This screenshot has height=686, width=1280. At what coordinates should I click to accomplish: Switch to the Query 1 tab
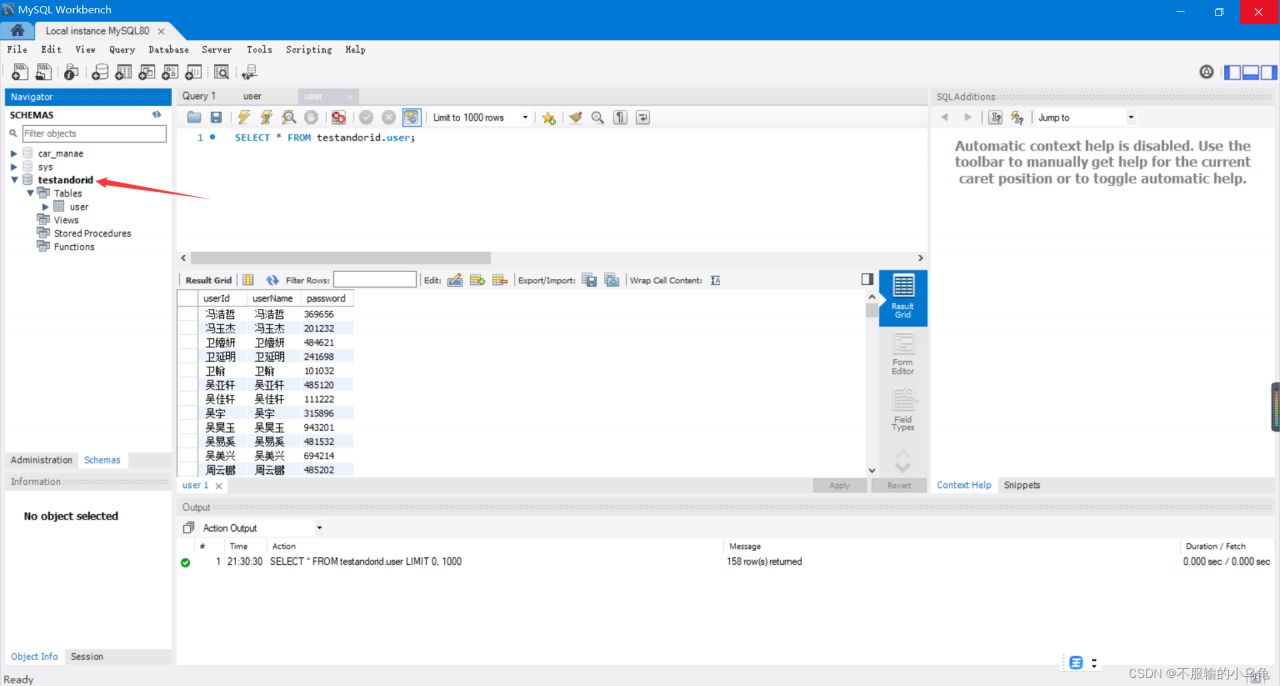199,96
